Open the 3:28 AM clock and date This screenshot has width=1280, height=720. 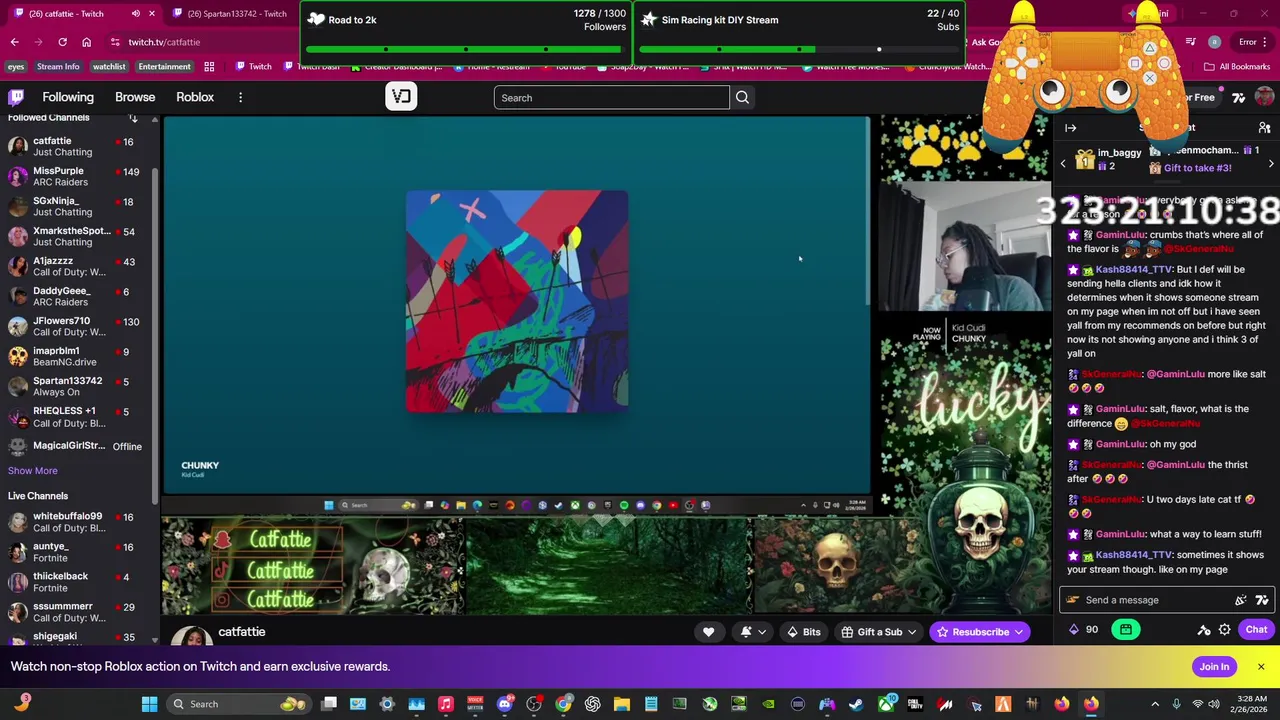pos(1251,704)
